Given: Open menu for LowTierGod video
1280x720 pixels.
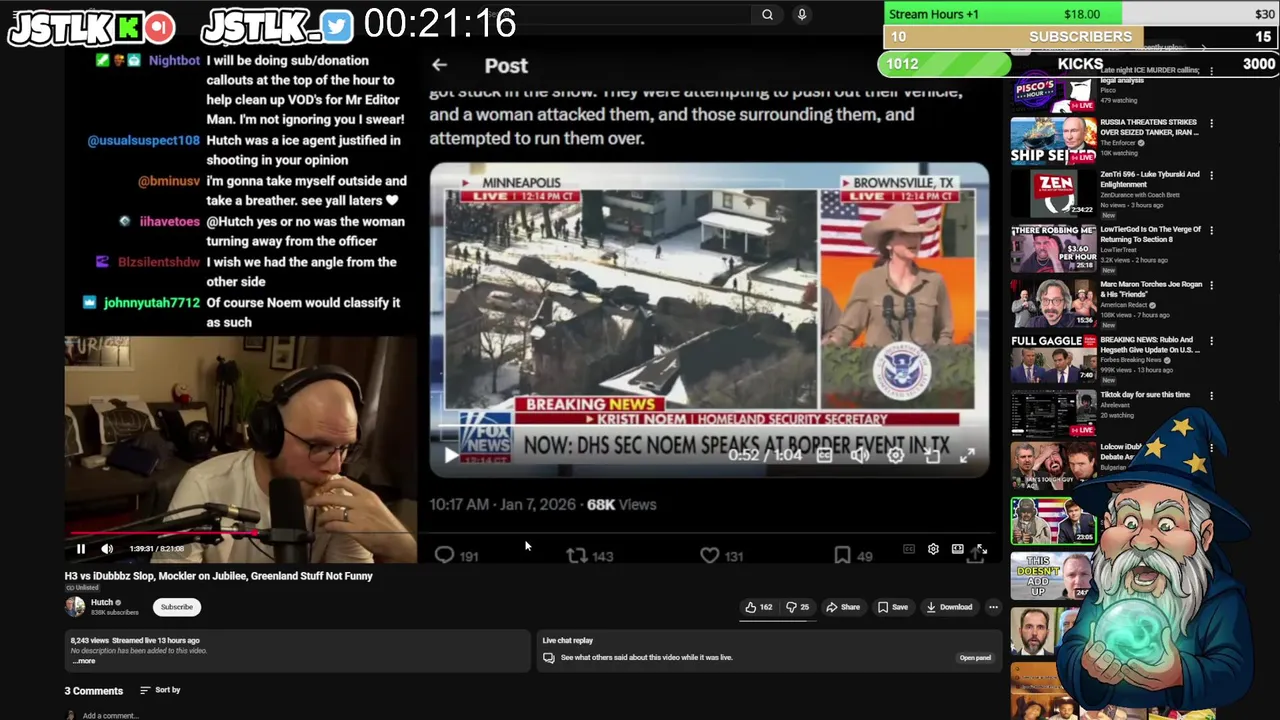Looking at the screenshot, I should 1211,231.
